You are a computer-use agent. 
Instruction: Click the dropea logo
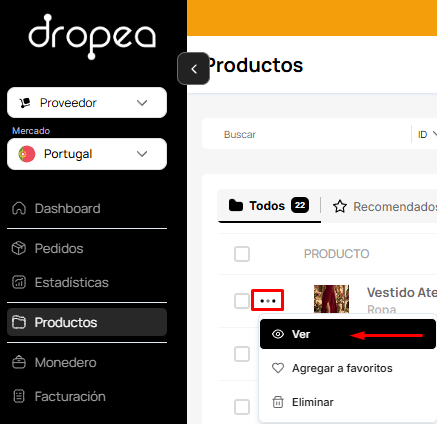(x=92, y=37)
